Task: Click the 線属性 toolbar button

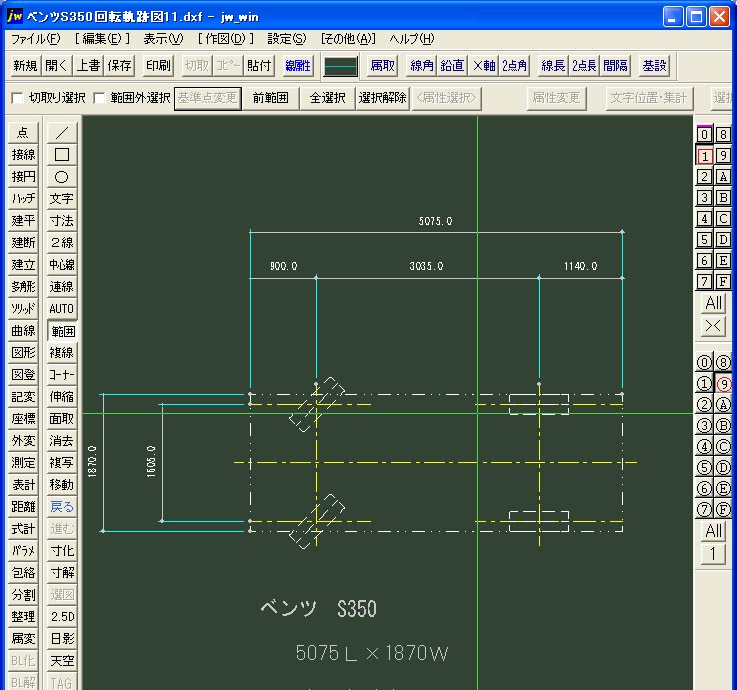Action: pyautogui.click(x=298, y=66)
